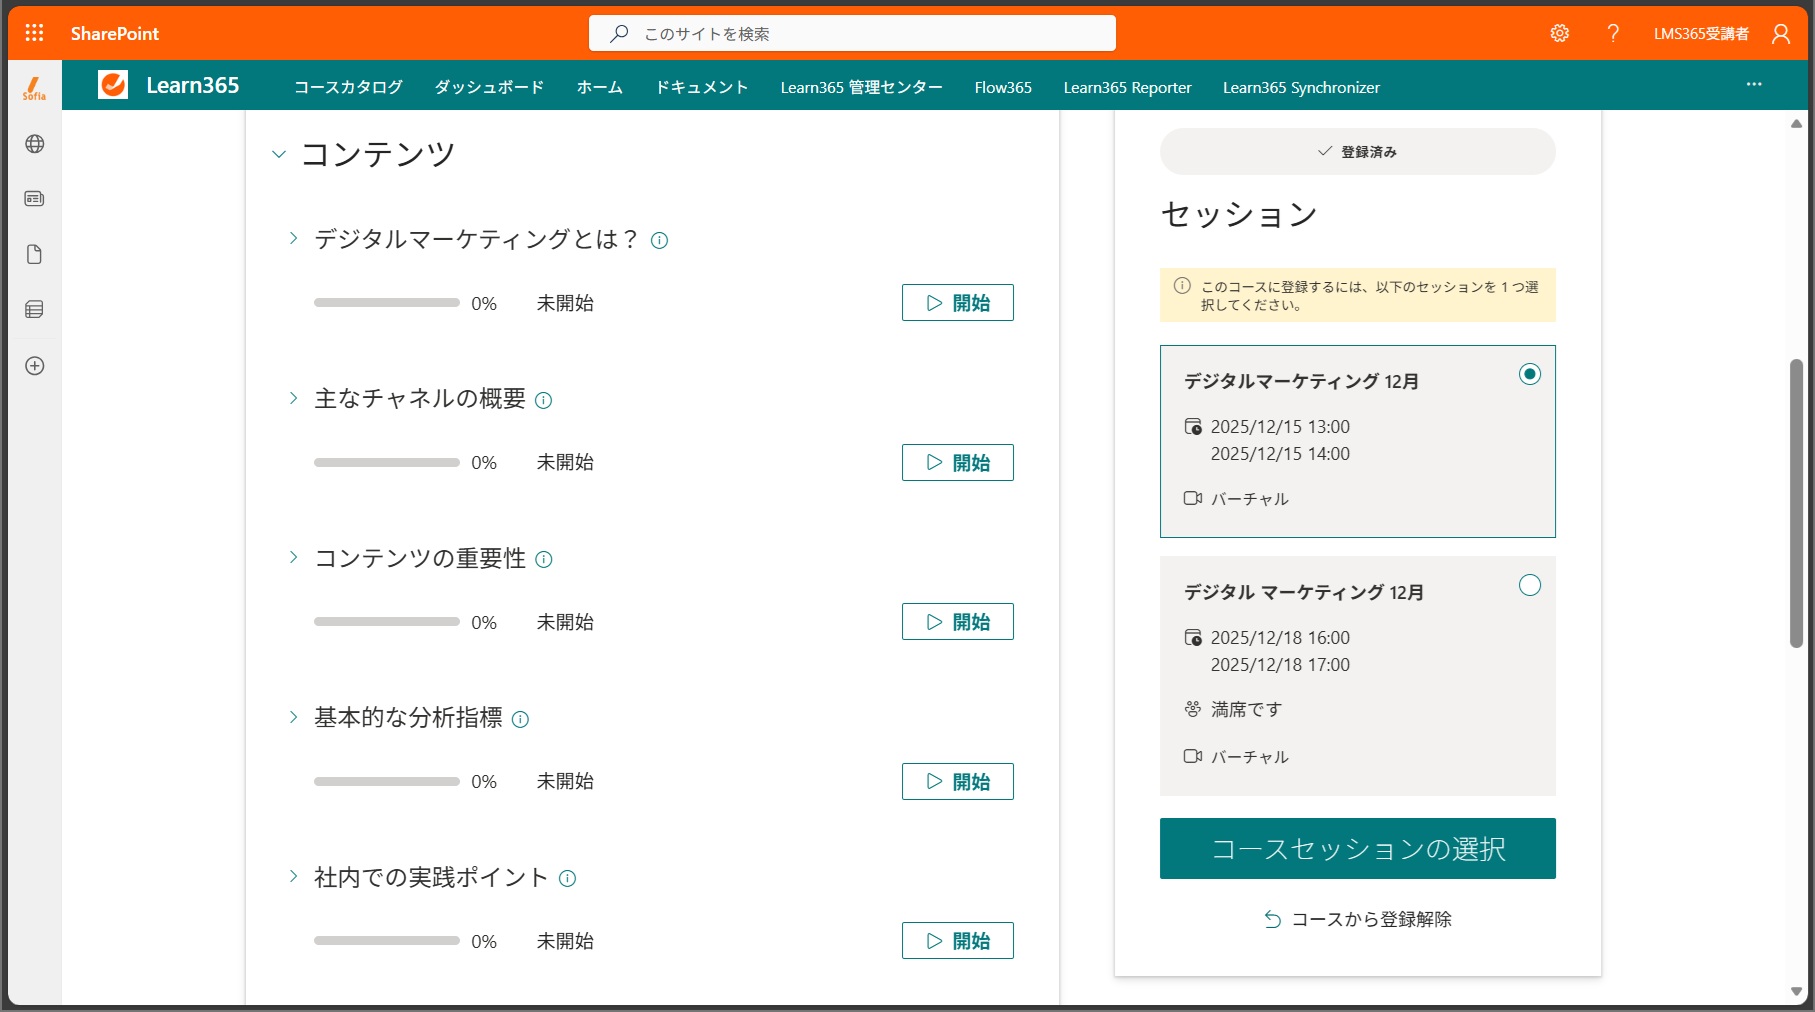Click the 登録済み status button
Image resolution: width=1815 pixels, height=1012 pixels.
tap(1357, 152)
